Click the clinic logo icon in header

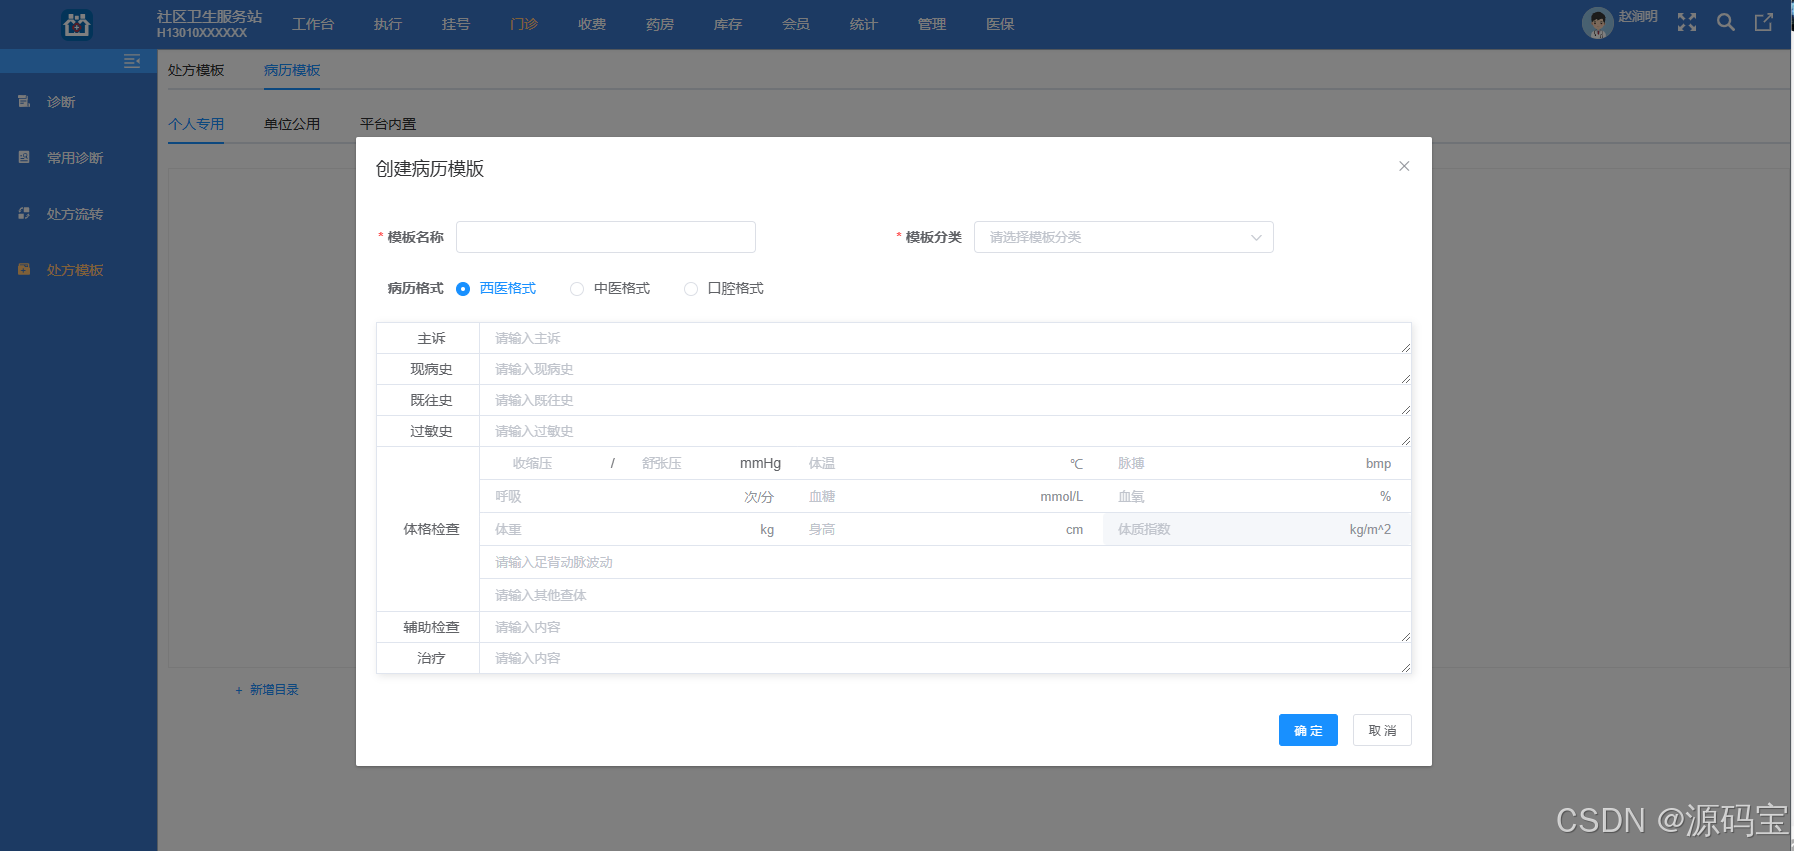click(x=77, y=24)
